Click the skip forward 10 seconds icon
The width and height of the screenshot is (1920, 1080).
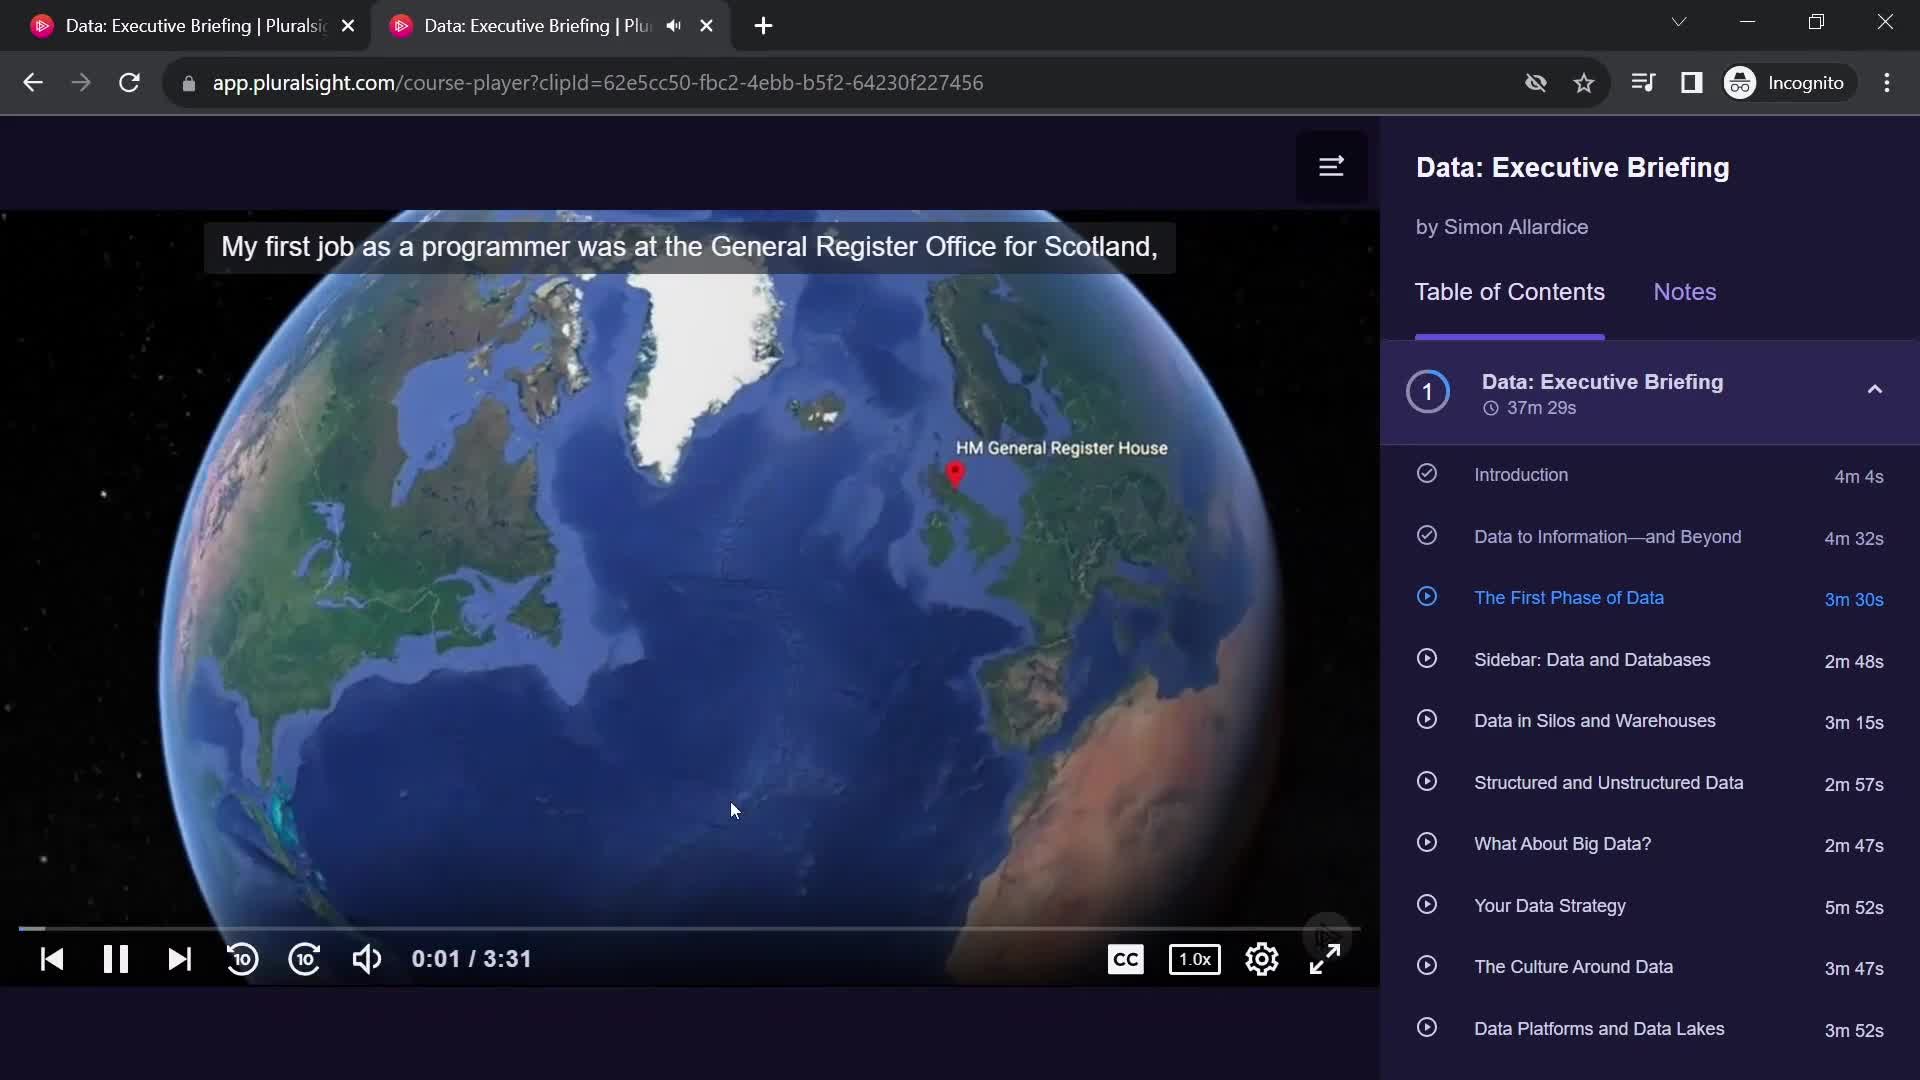[x=305, y=959]
